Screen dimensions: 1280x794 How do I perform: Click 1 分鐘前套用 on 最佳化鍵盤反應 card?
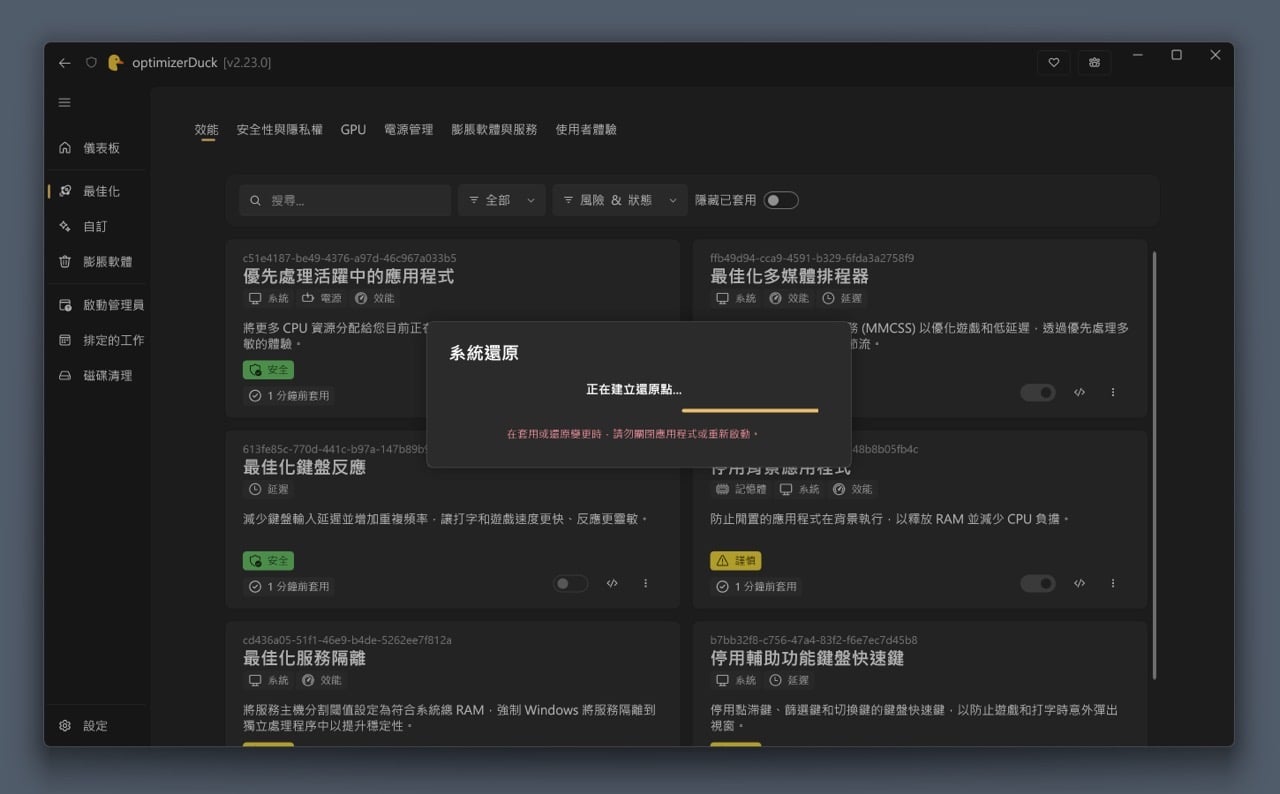tap(289, 587)
